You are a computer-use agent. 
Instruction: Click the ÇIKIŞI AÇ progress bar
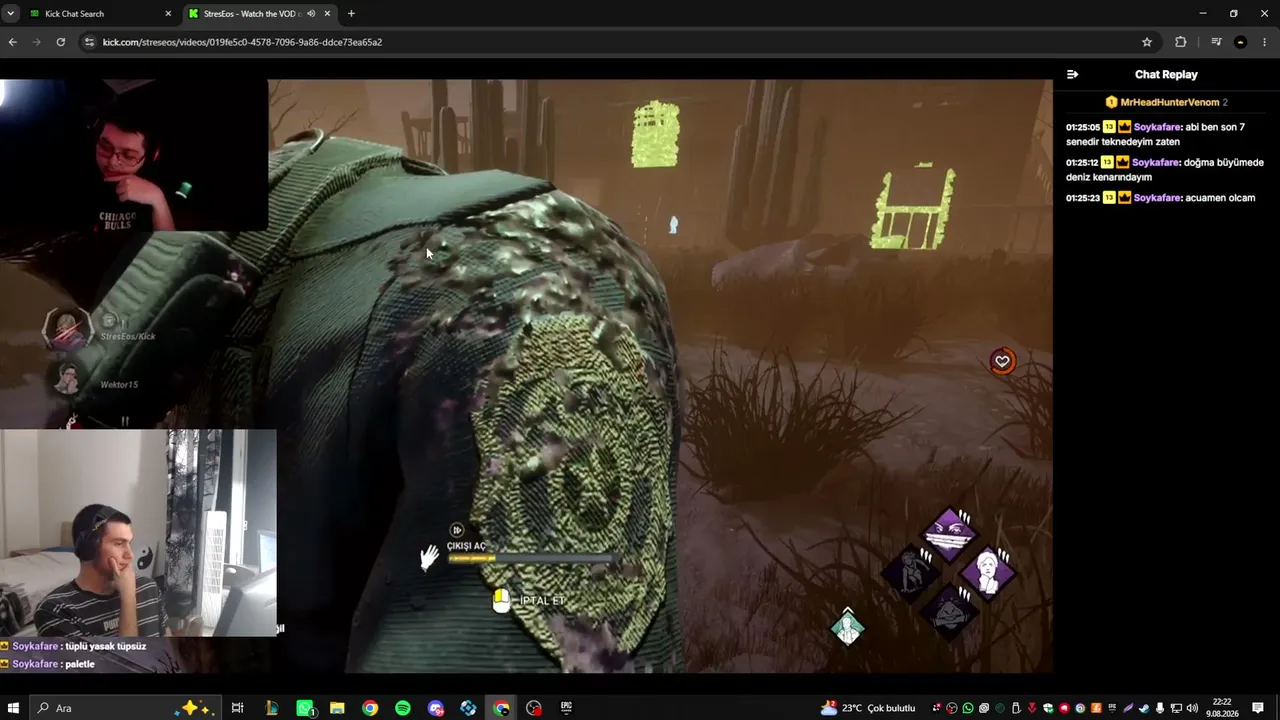(x=531, y=558)
